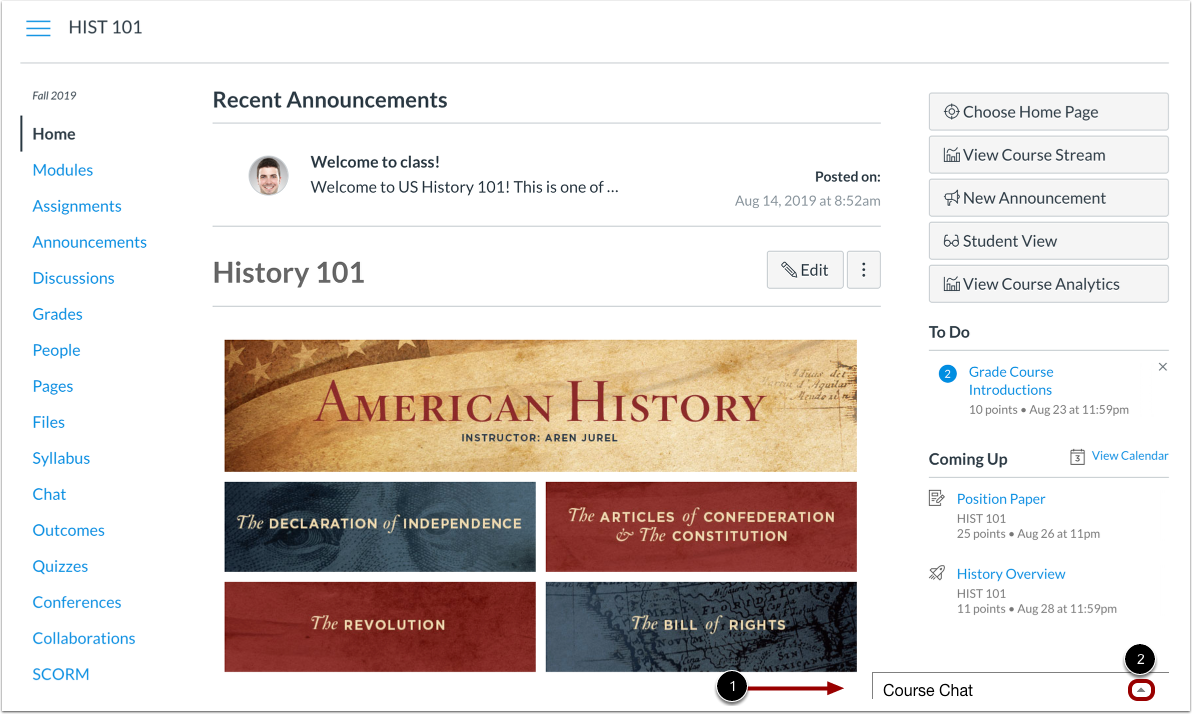
Task: Click the '10 points • Aug 23 at 11:59pm' text
Action: 1048,410
